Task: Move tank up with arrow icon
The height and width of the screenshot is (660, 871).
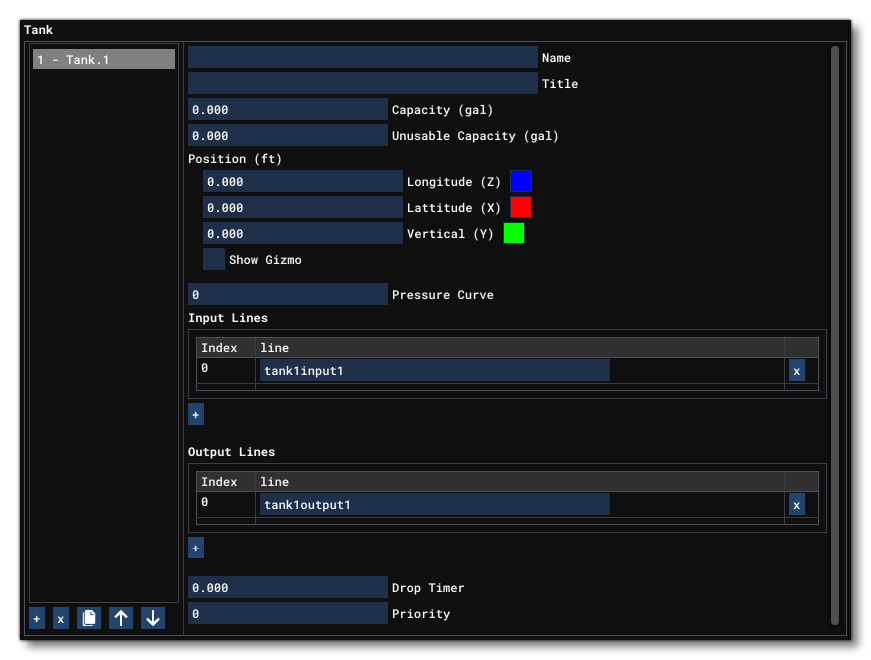Action: pos(121,619)
